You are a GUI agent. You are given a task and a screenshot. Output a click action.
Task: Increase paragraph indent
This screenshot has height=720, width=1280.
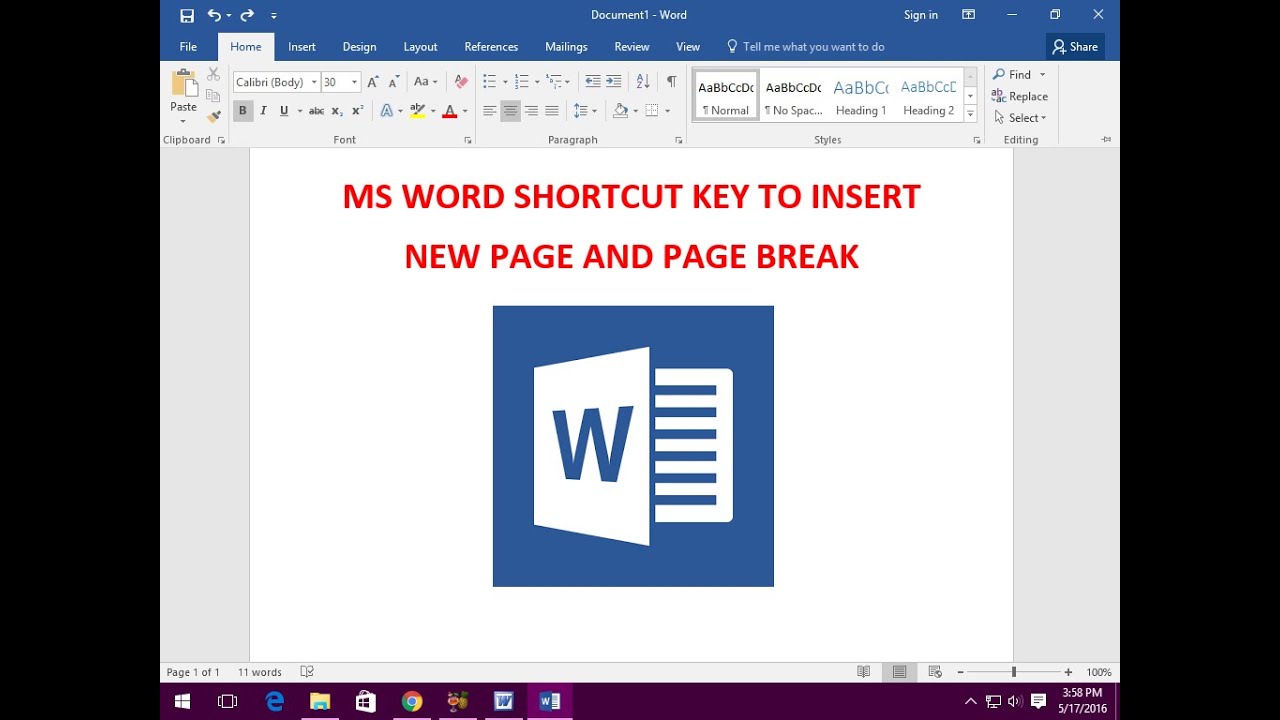[613, 82]
